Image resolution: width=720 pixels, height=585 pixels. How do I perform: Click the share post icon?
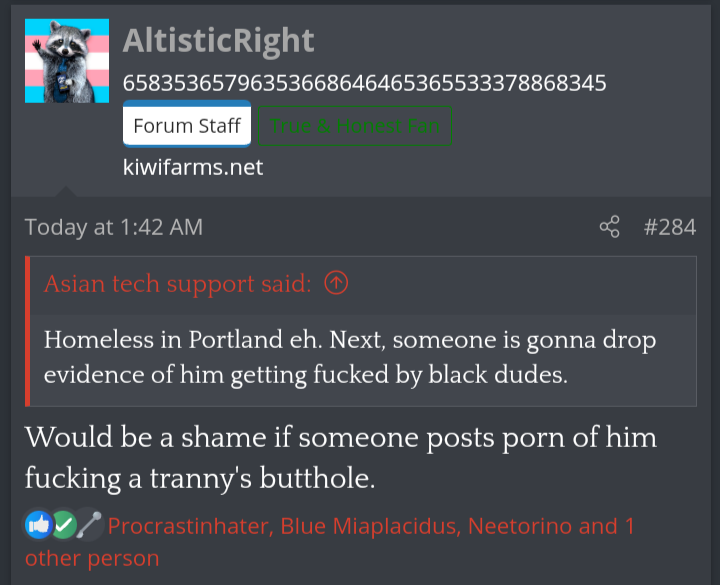click(609, 227)
